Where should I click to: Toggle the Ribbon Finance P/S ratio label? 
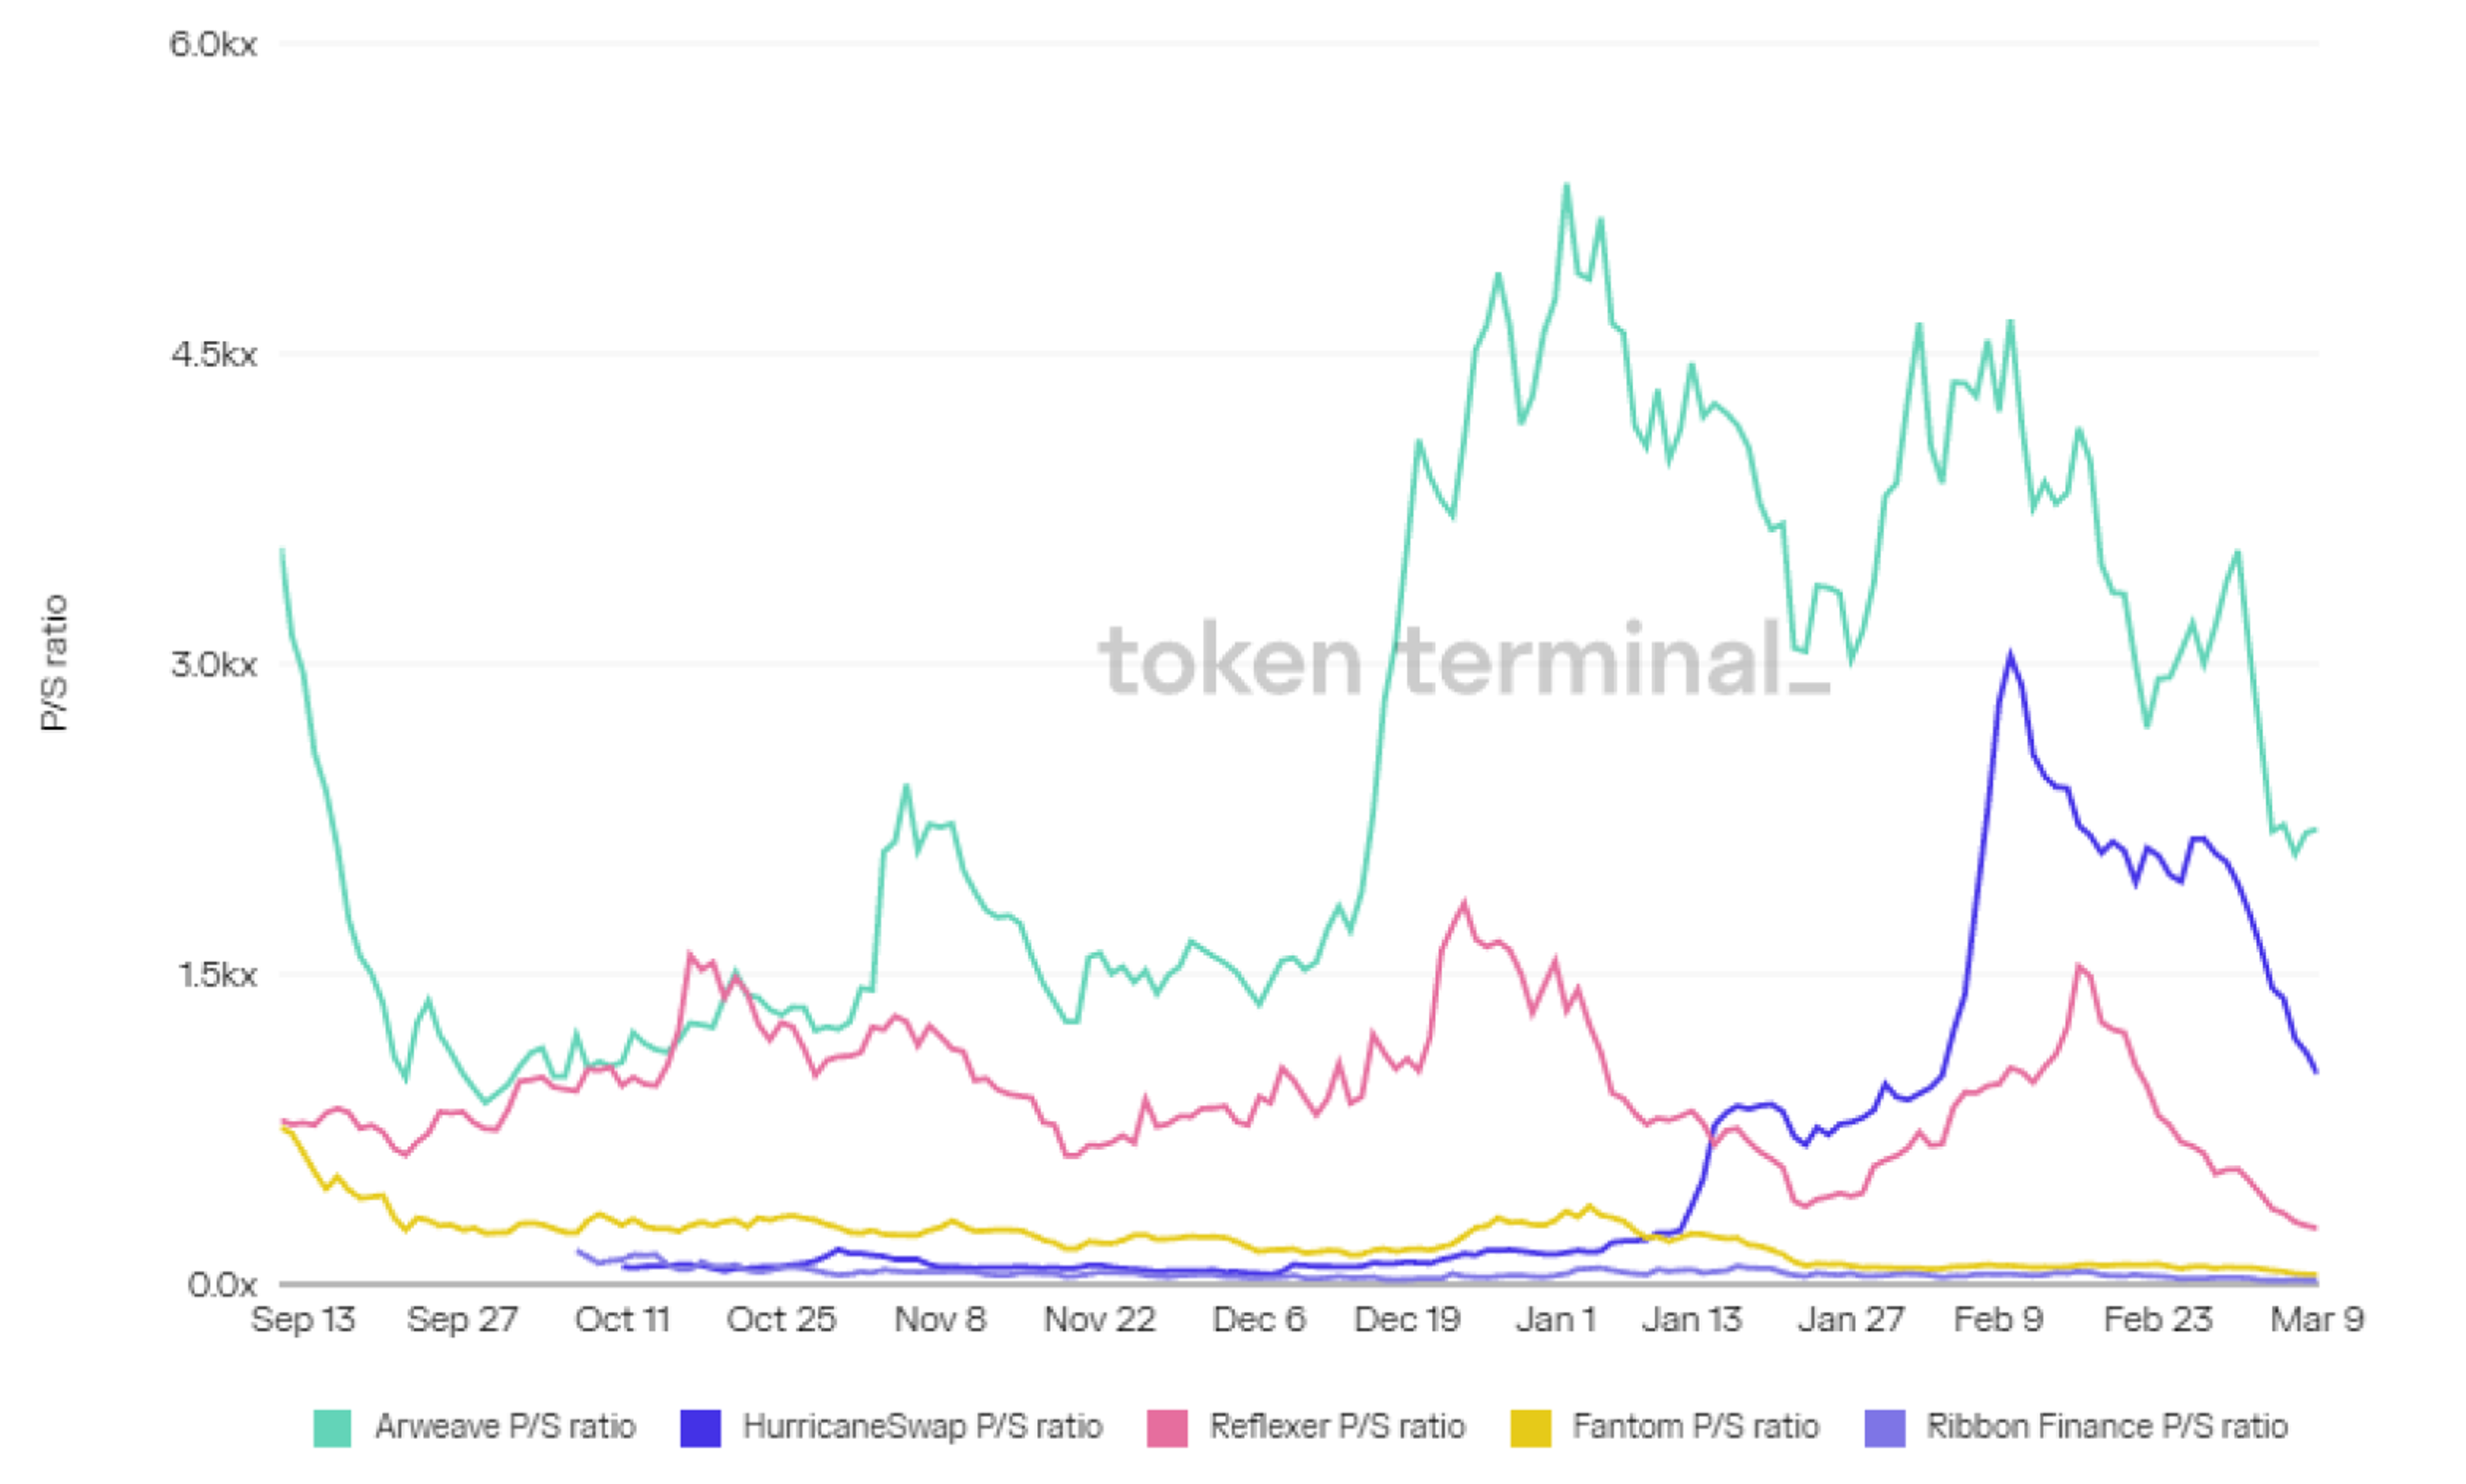click(2107, 1426)
